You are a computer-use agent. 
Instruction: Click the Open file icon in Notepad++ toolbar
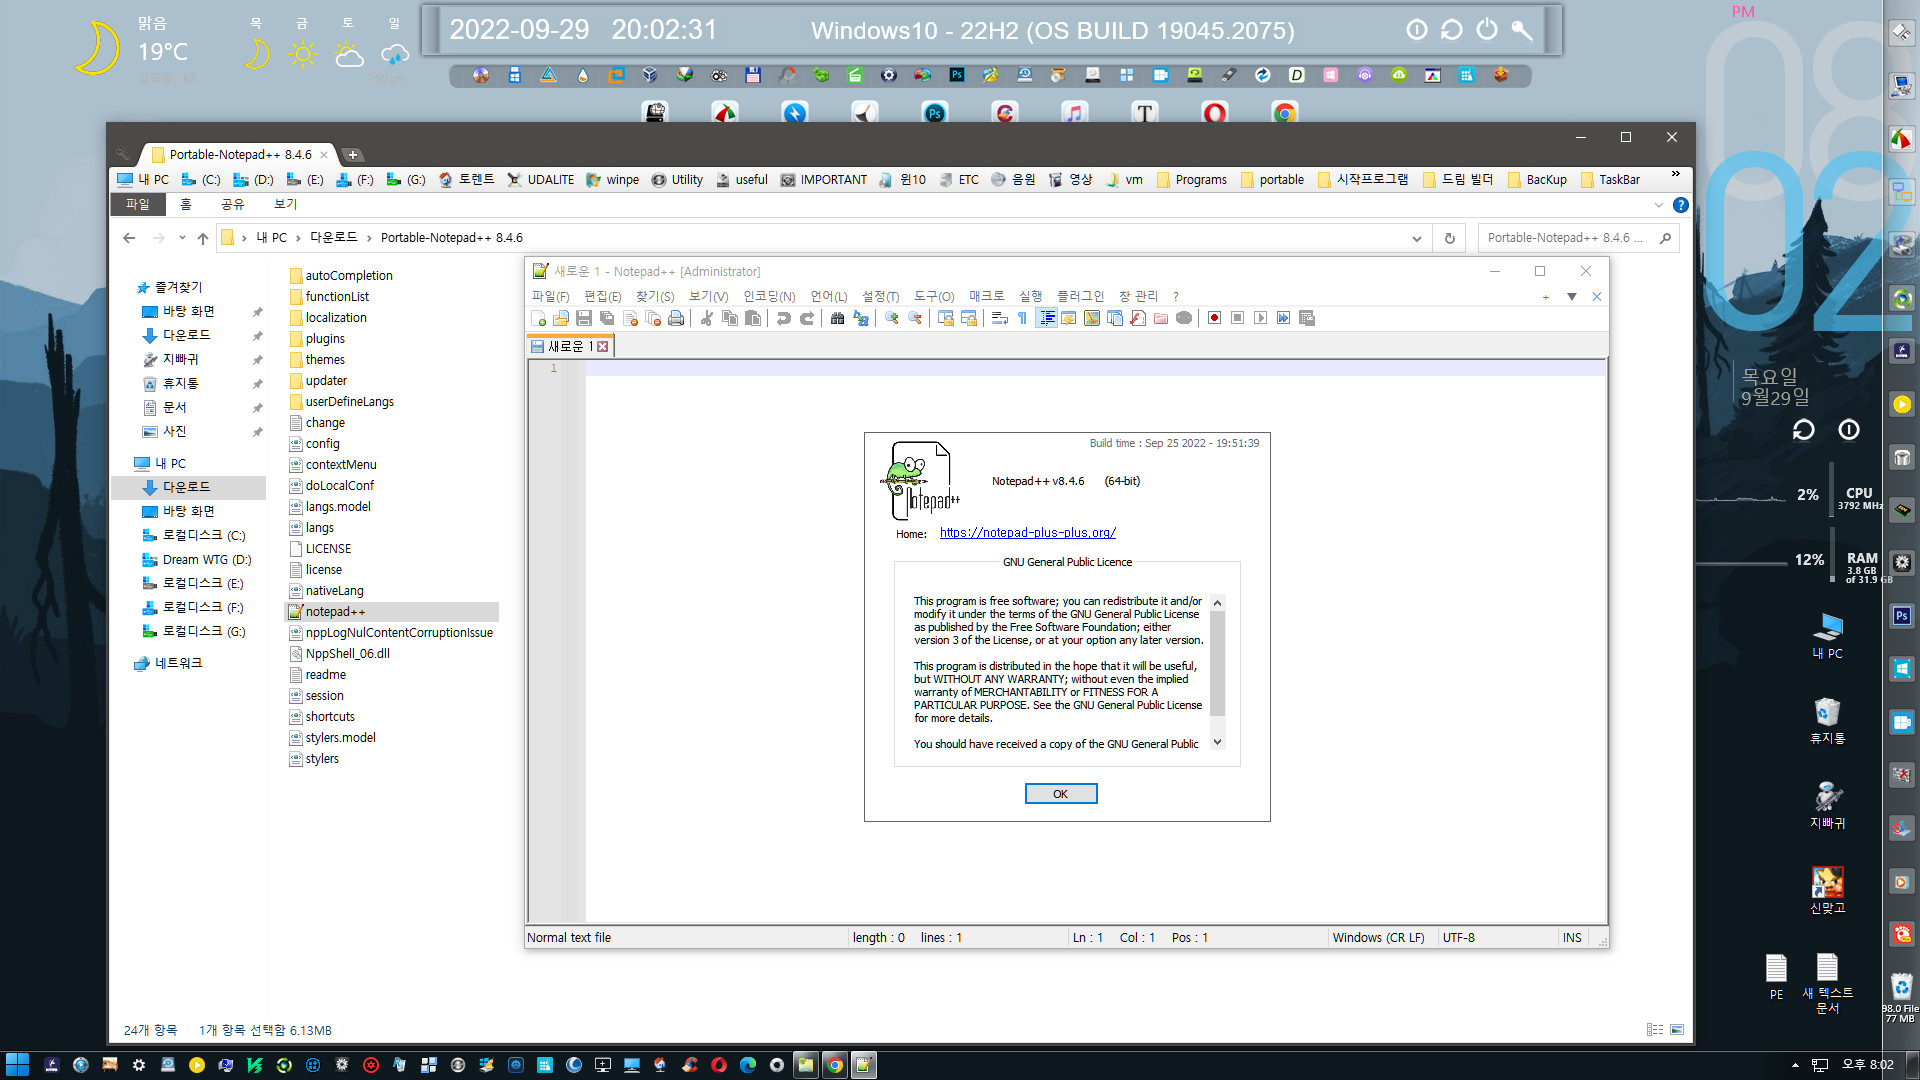click(x=561, y=318)
